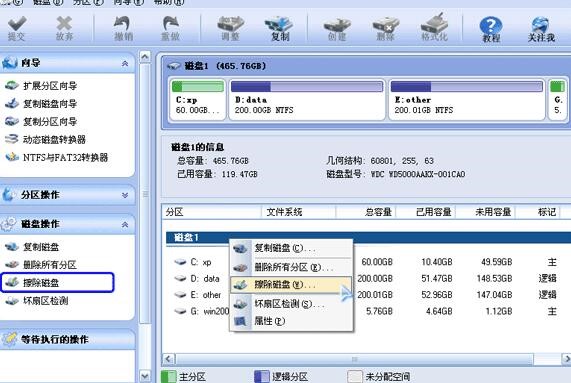Viewport: 571px width, 383px height.
Task: Expand the 分区操作 panel chevron
Action: (x=125, y=196)
